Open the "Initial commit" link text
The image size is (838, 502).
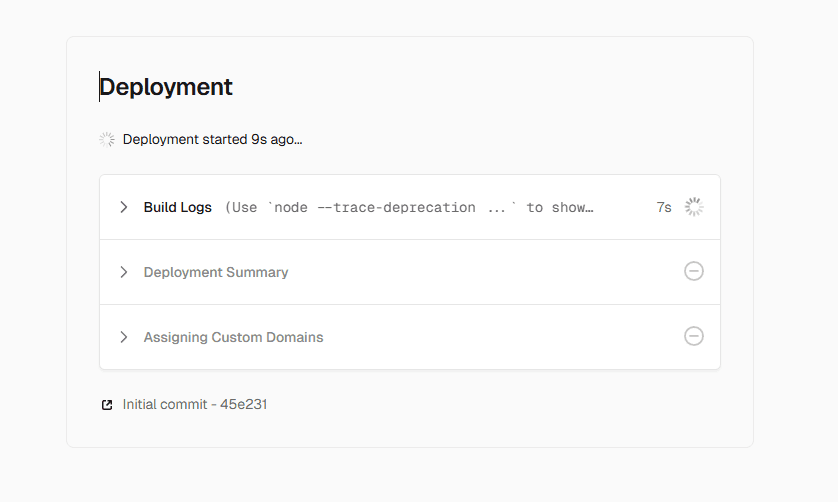(x=161, y=405)
